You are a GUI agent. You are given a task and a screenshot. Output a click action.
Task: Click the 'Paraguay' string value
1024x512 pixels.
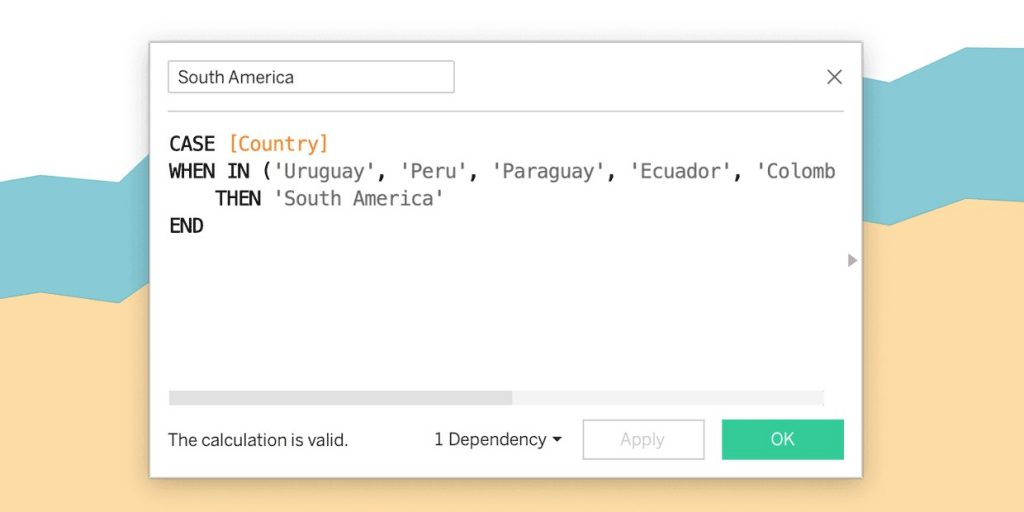pos(548,171)
